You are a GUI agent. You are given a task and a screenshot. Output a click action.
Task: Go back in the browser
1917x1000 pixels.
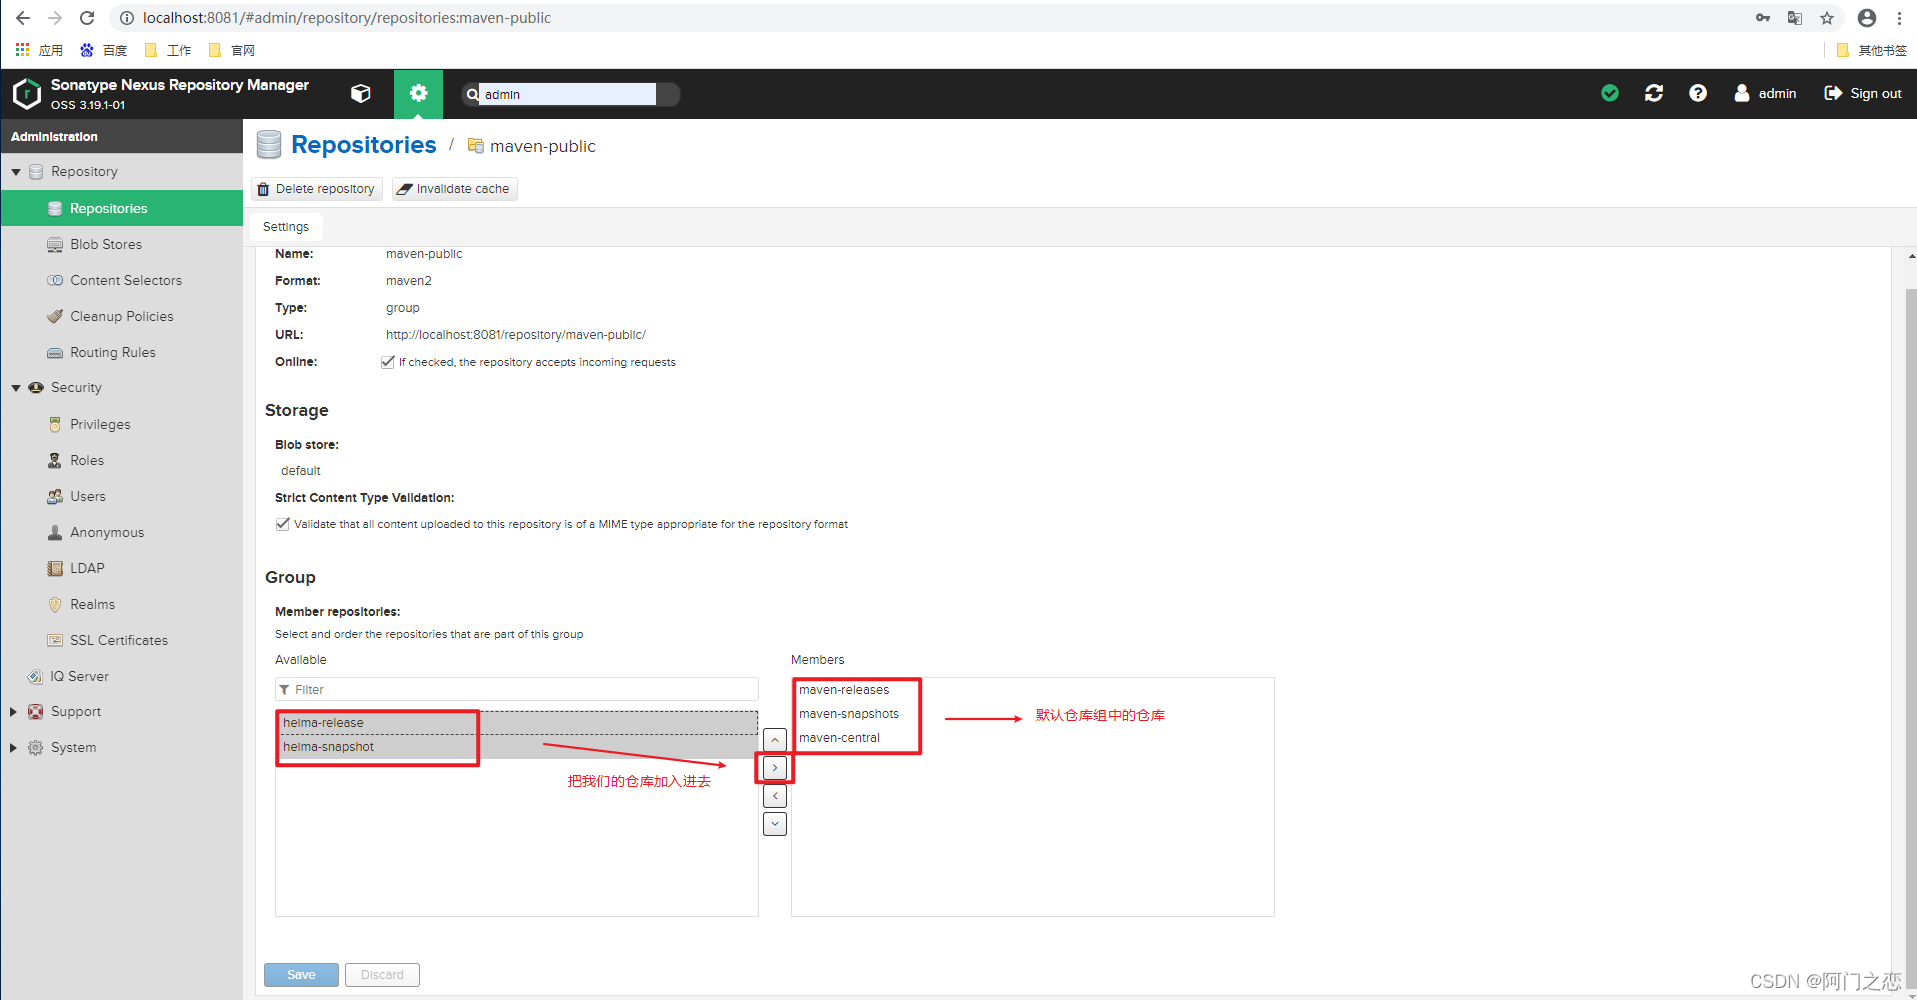click(23, 18)
